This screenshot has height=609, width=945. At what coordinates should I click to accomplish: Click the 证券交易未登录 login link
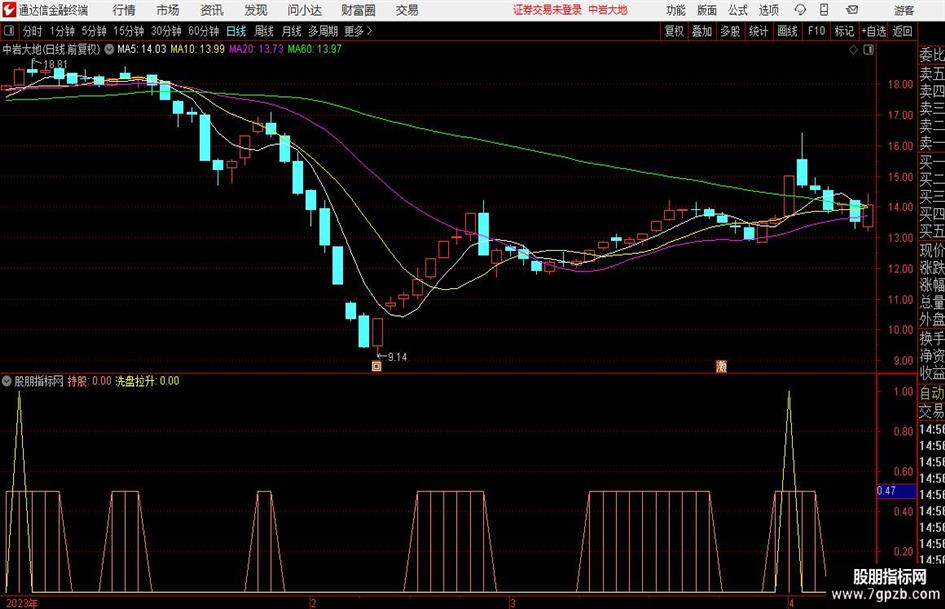[547, 10]
